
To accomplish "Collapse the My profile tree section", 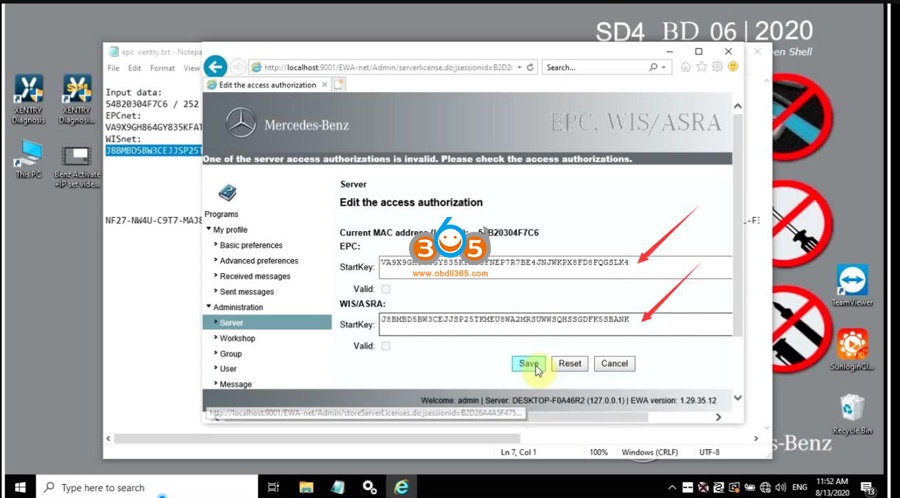I will click(209, 229).
